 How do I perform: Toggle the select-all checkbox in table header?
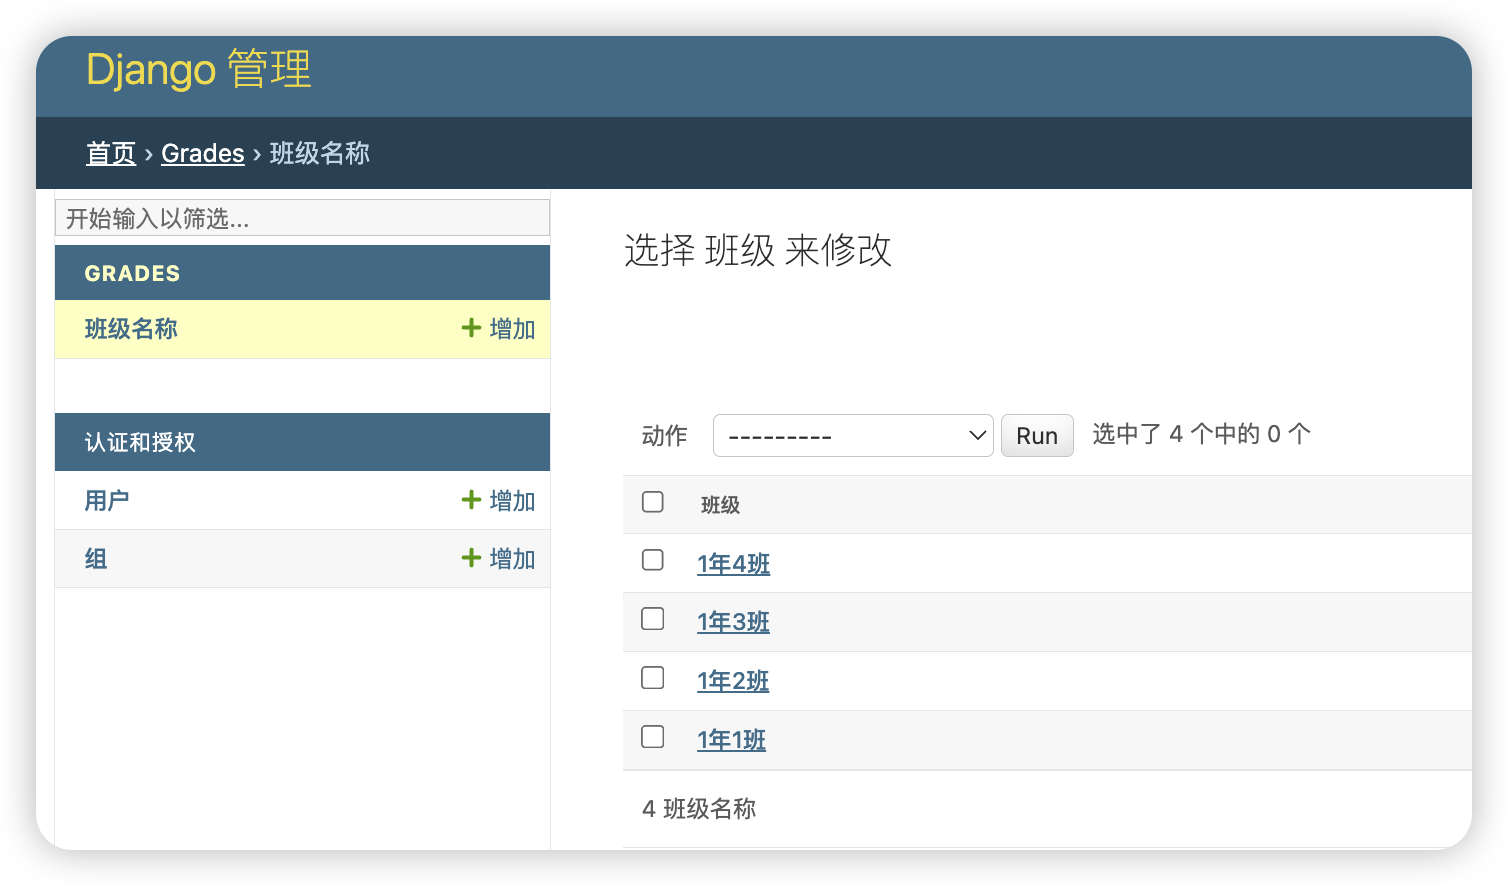pos(653,502)
